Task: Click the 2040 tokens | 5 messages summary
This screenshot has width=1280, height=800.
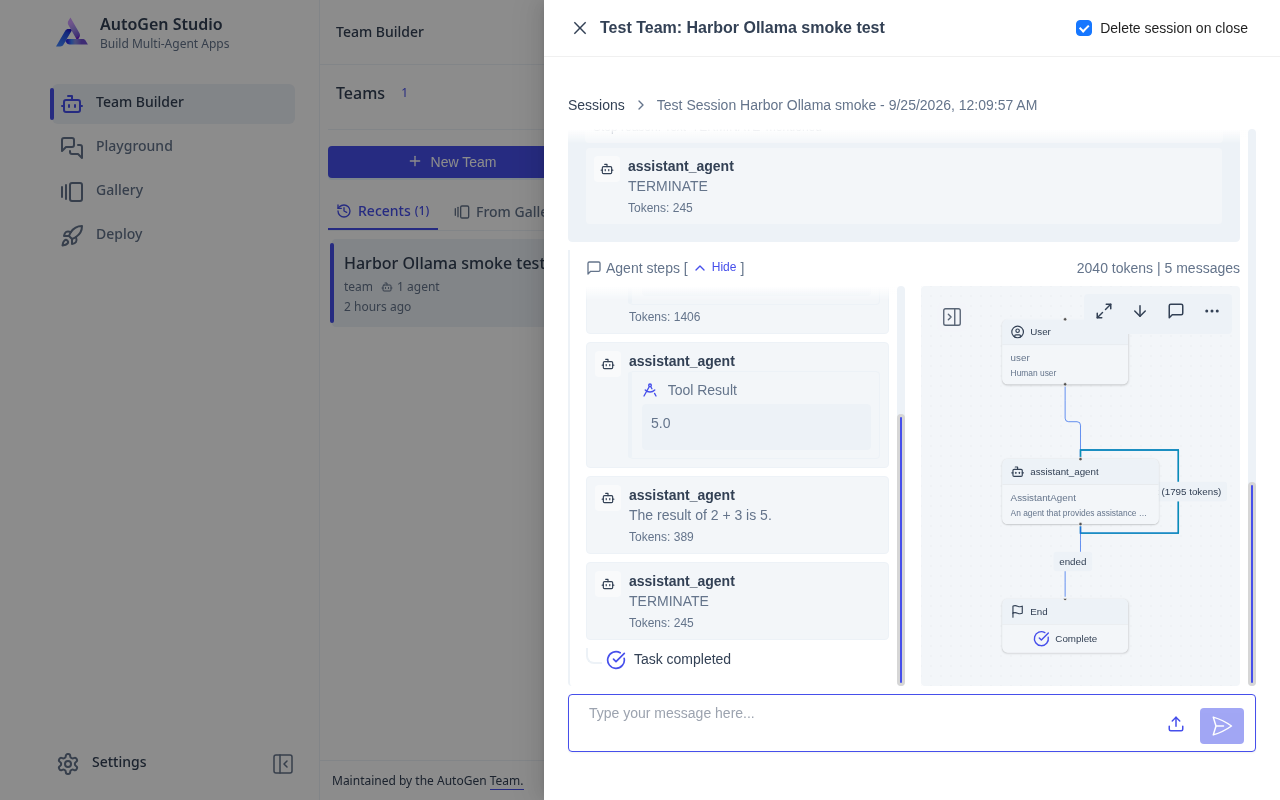Action: click(1158, 268)
